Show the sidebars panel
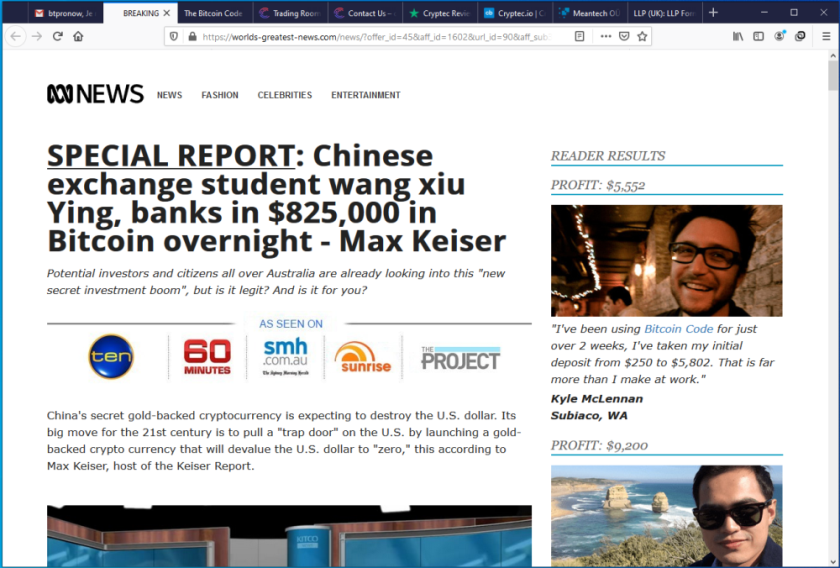 coord(759,36)
